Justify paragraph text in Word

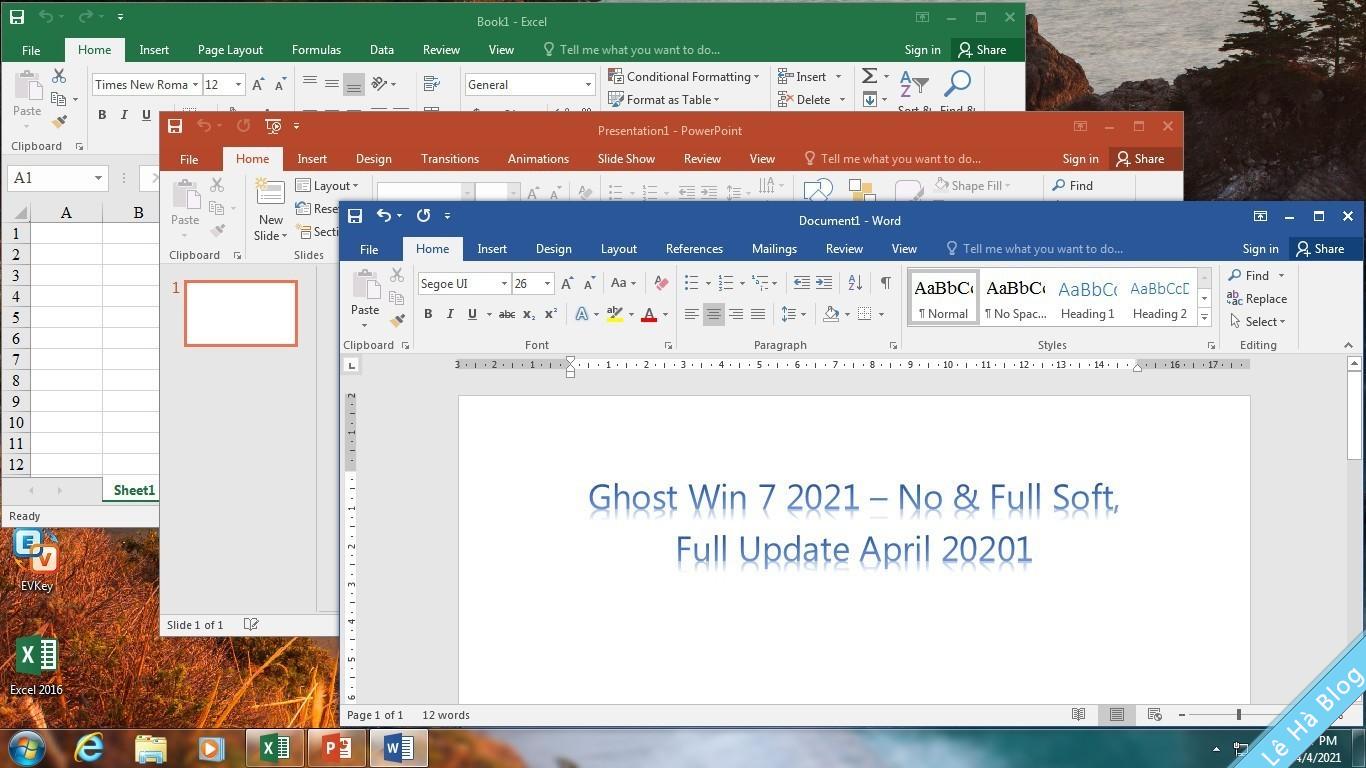(758, 314)
